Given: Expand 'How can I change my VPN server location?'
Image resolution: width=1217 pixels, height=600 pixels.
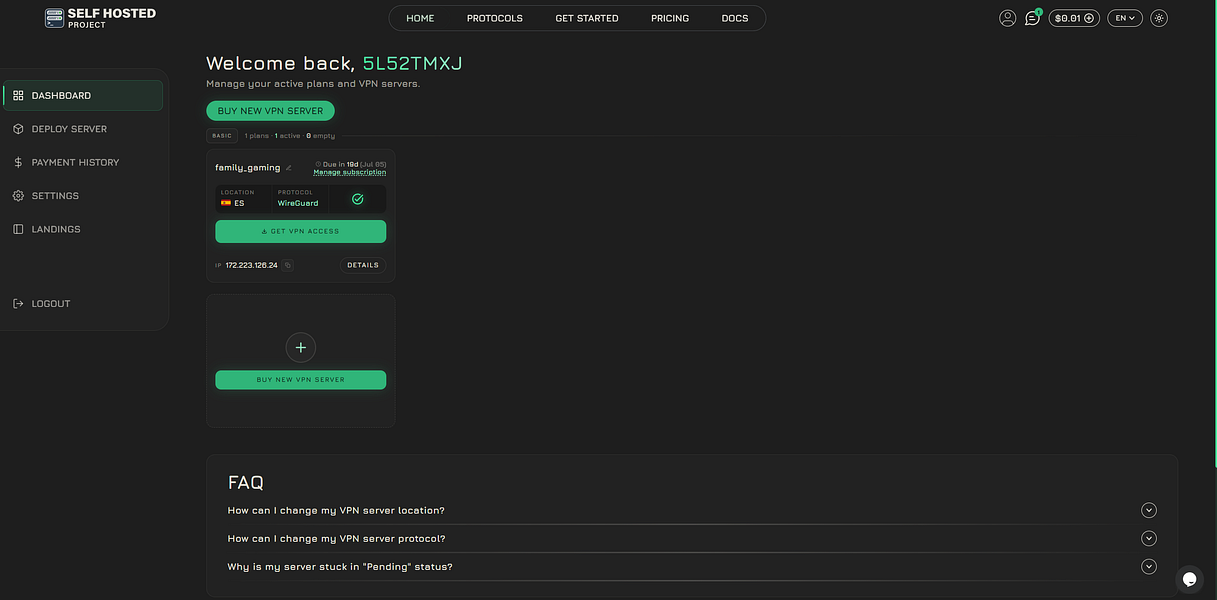Looking at the screenshot, I should [692, 510].
